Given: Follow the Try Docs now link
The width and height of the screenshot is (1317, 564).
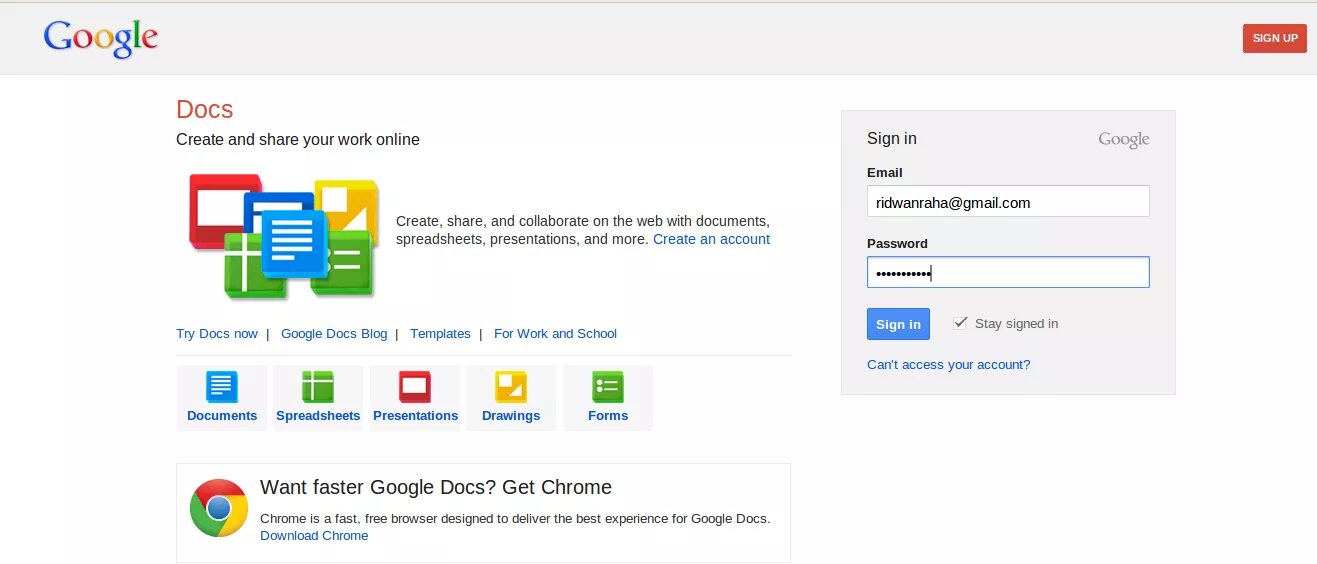Looking at the screenshot, I should [x=217, y=334].
